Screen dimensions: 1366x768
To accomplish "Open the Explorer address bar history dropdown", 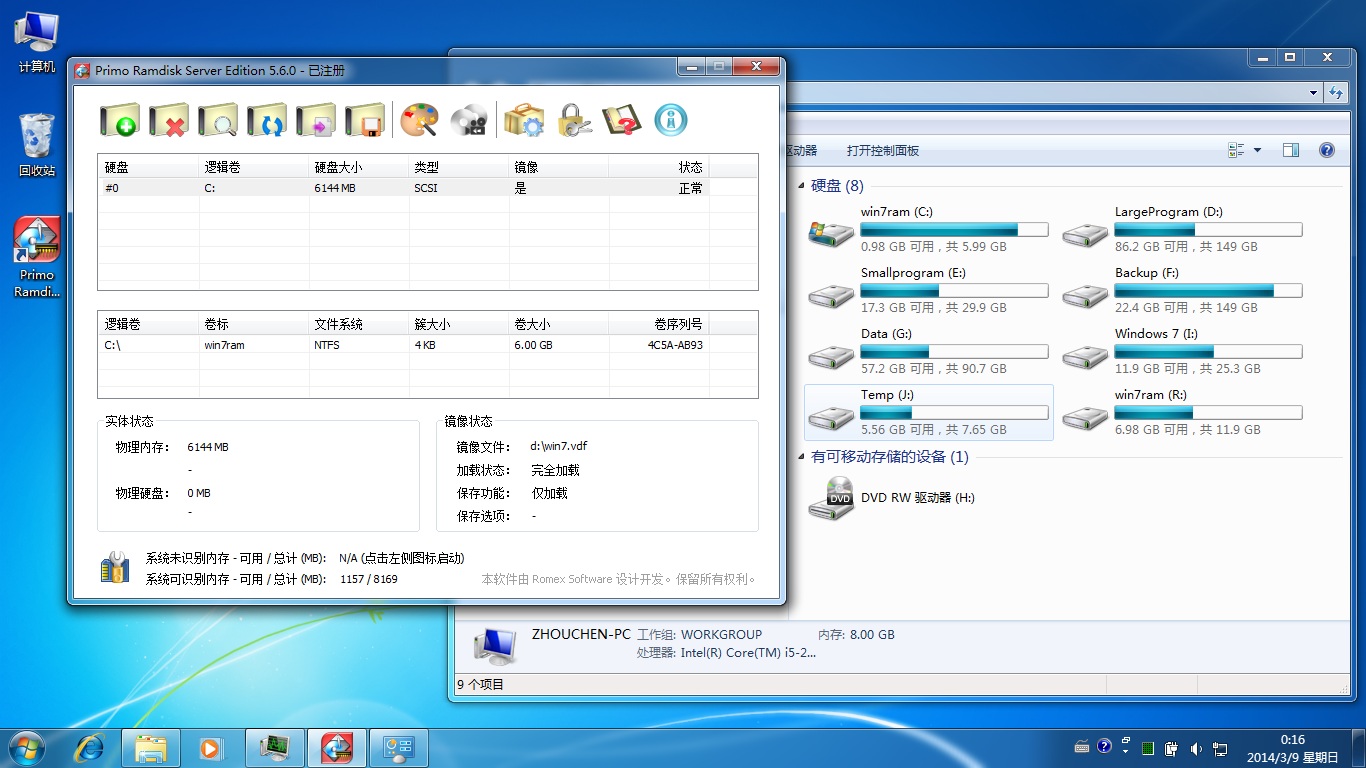I will pyautogui.click(x=1314, y=92).
